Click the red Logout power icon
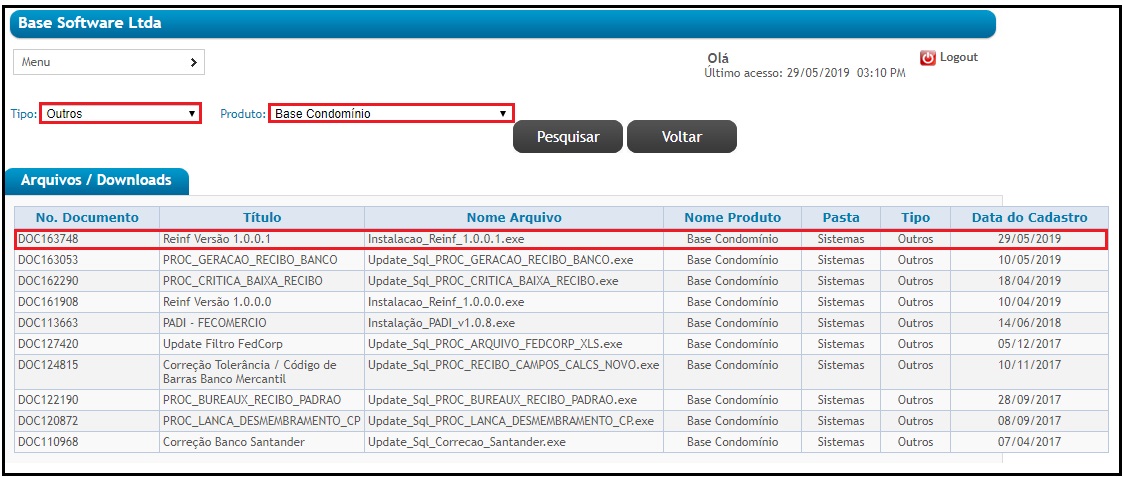 click(928, 58)
